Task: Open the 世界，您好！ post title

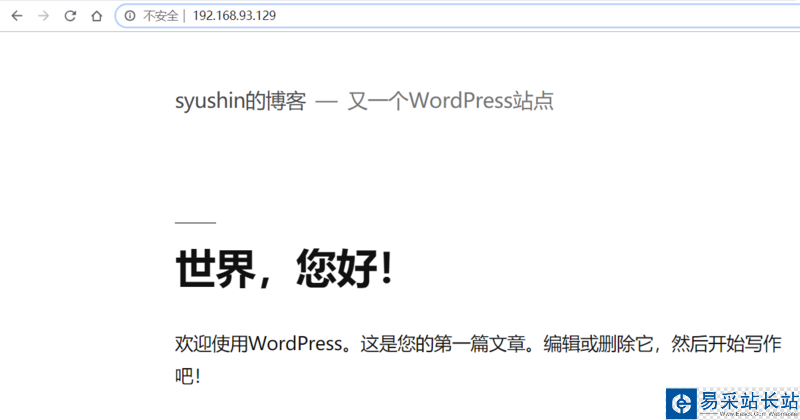Action: (284, 268)
